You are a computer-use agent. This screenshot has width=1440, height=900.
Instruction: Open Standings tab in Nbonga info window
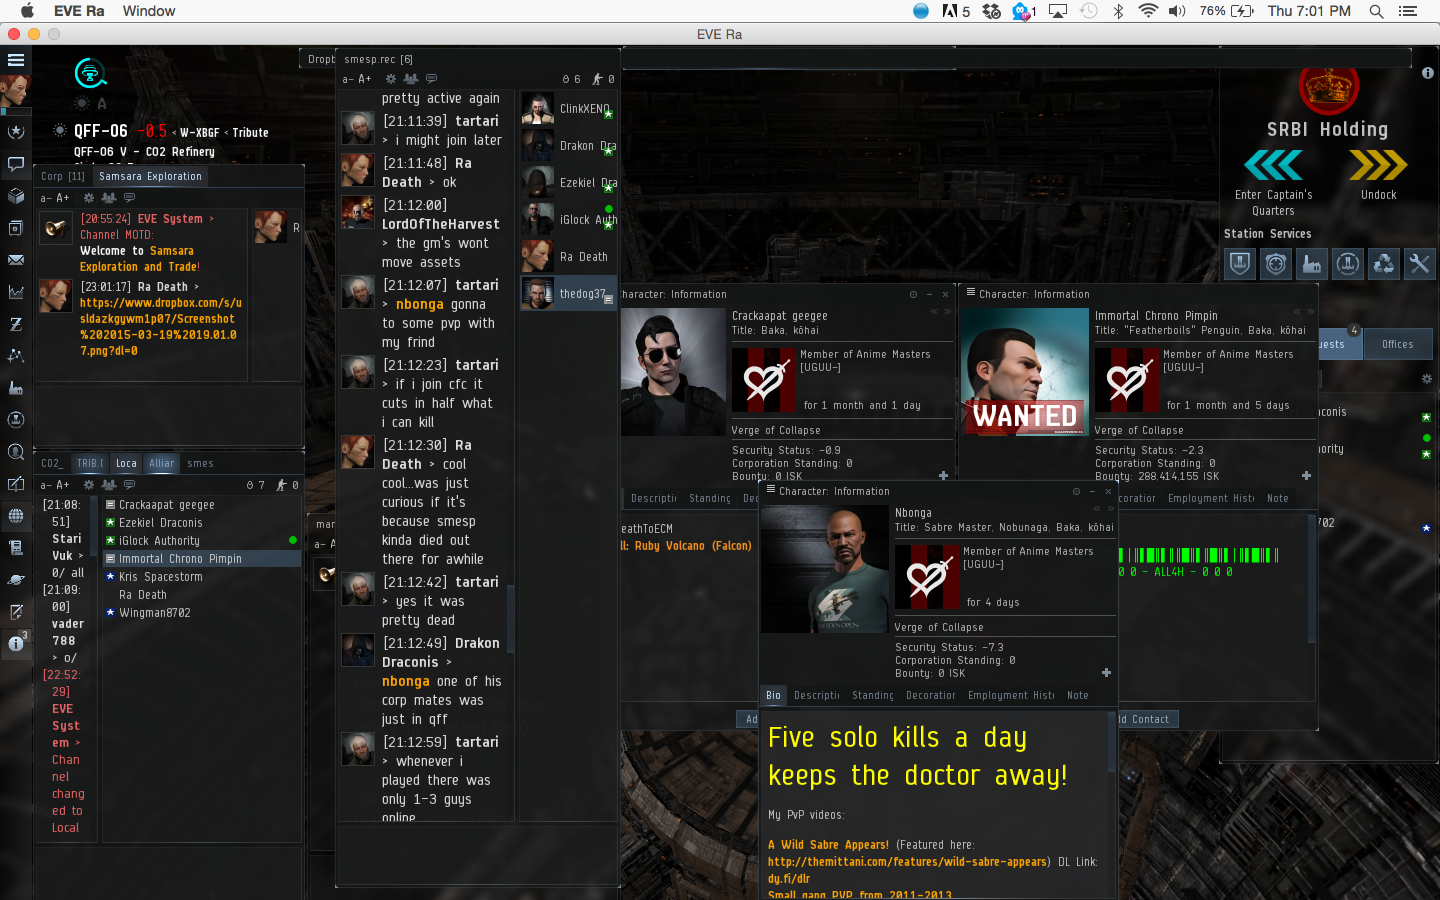coord(873,695)
